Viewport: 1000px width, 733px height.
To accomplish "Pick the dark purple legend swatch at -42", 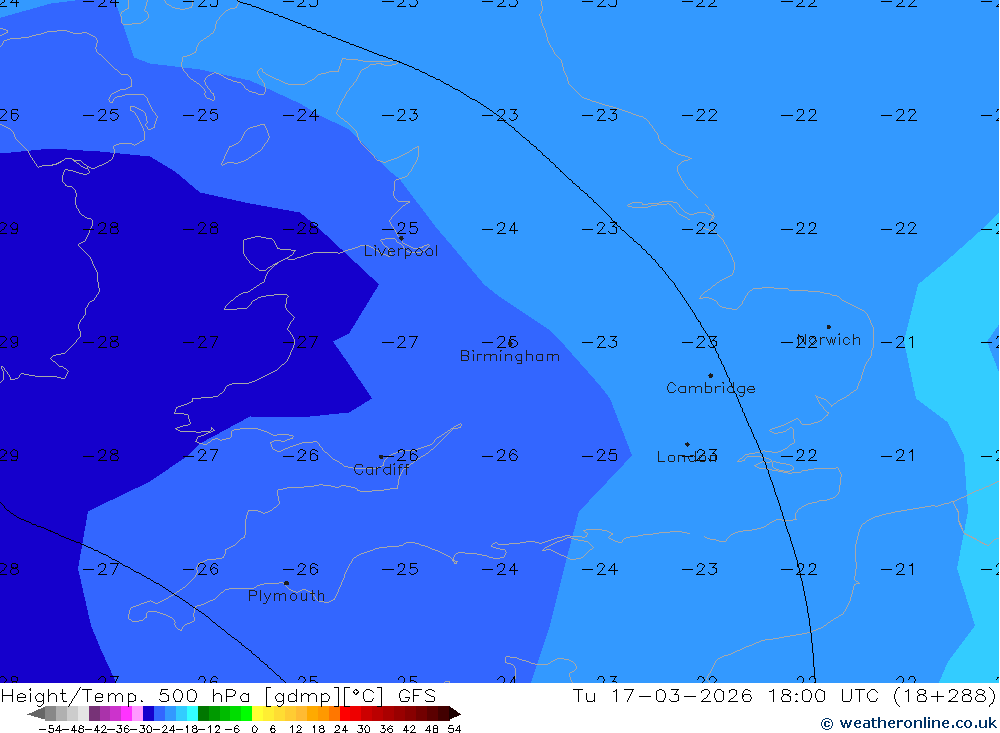I will tap(94, 713).
